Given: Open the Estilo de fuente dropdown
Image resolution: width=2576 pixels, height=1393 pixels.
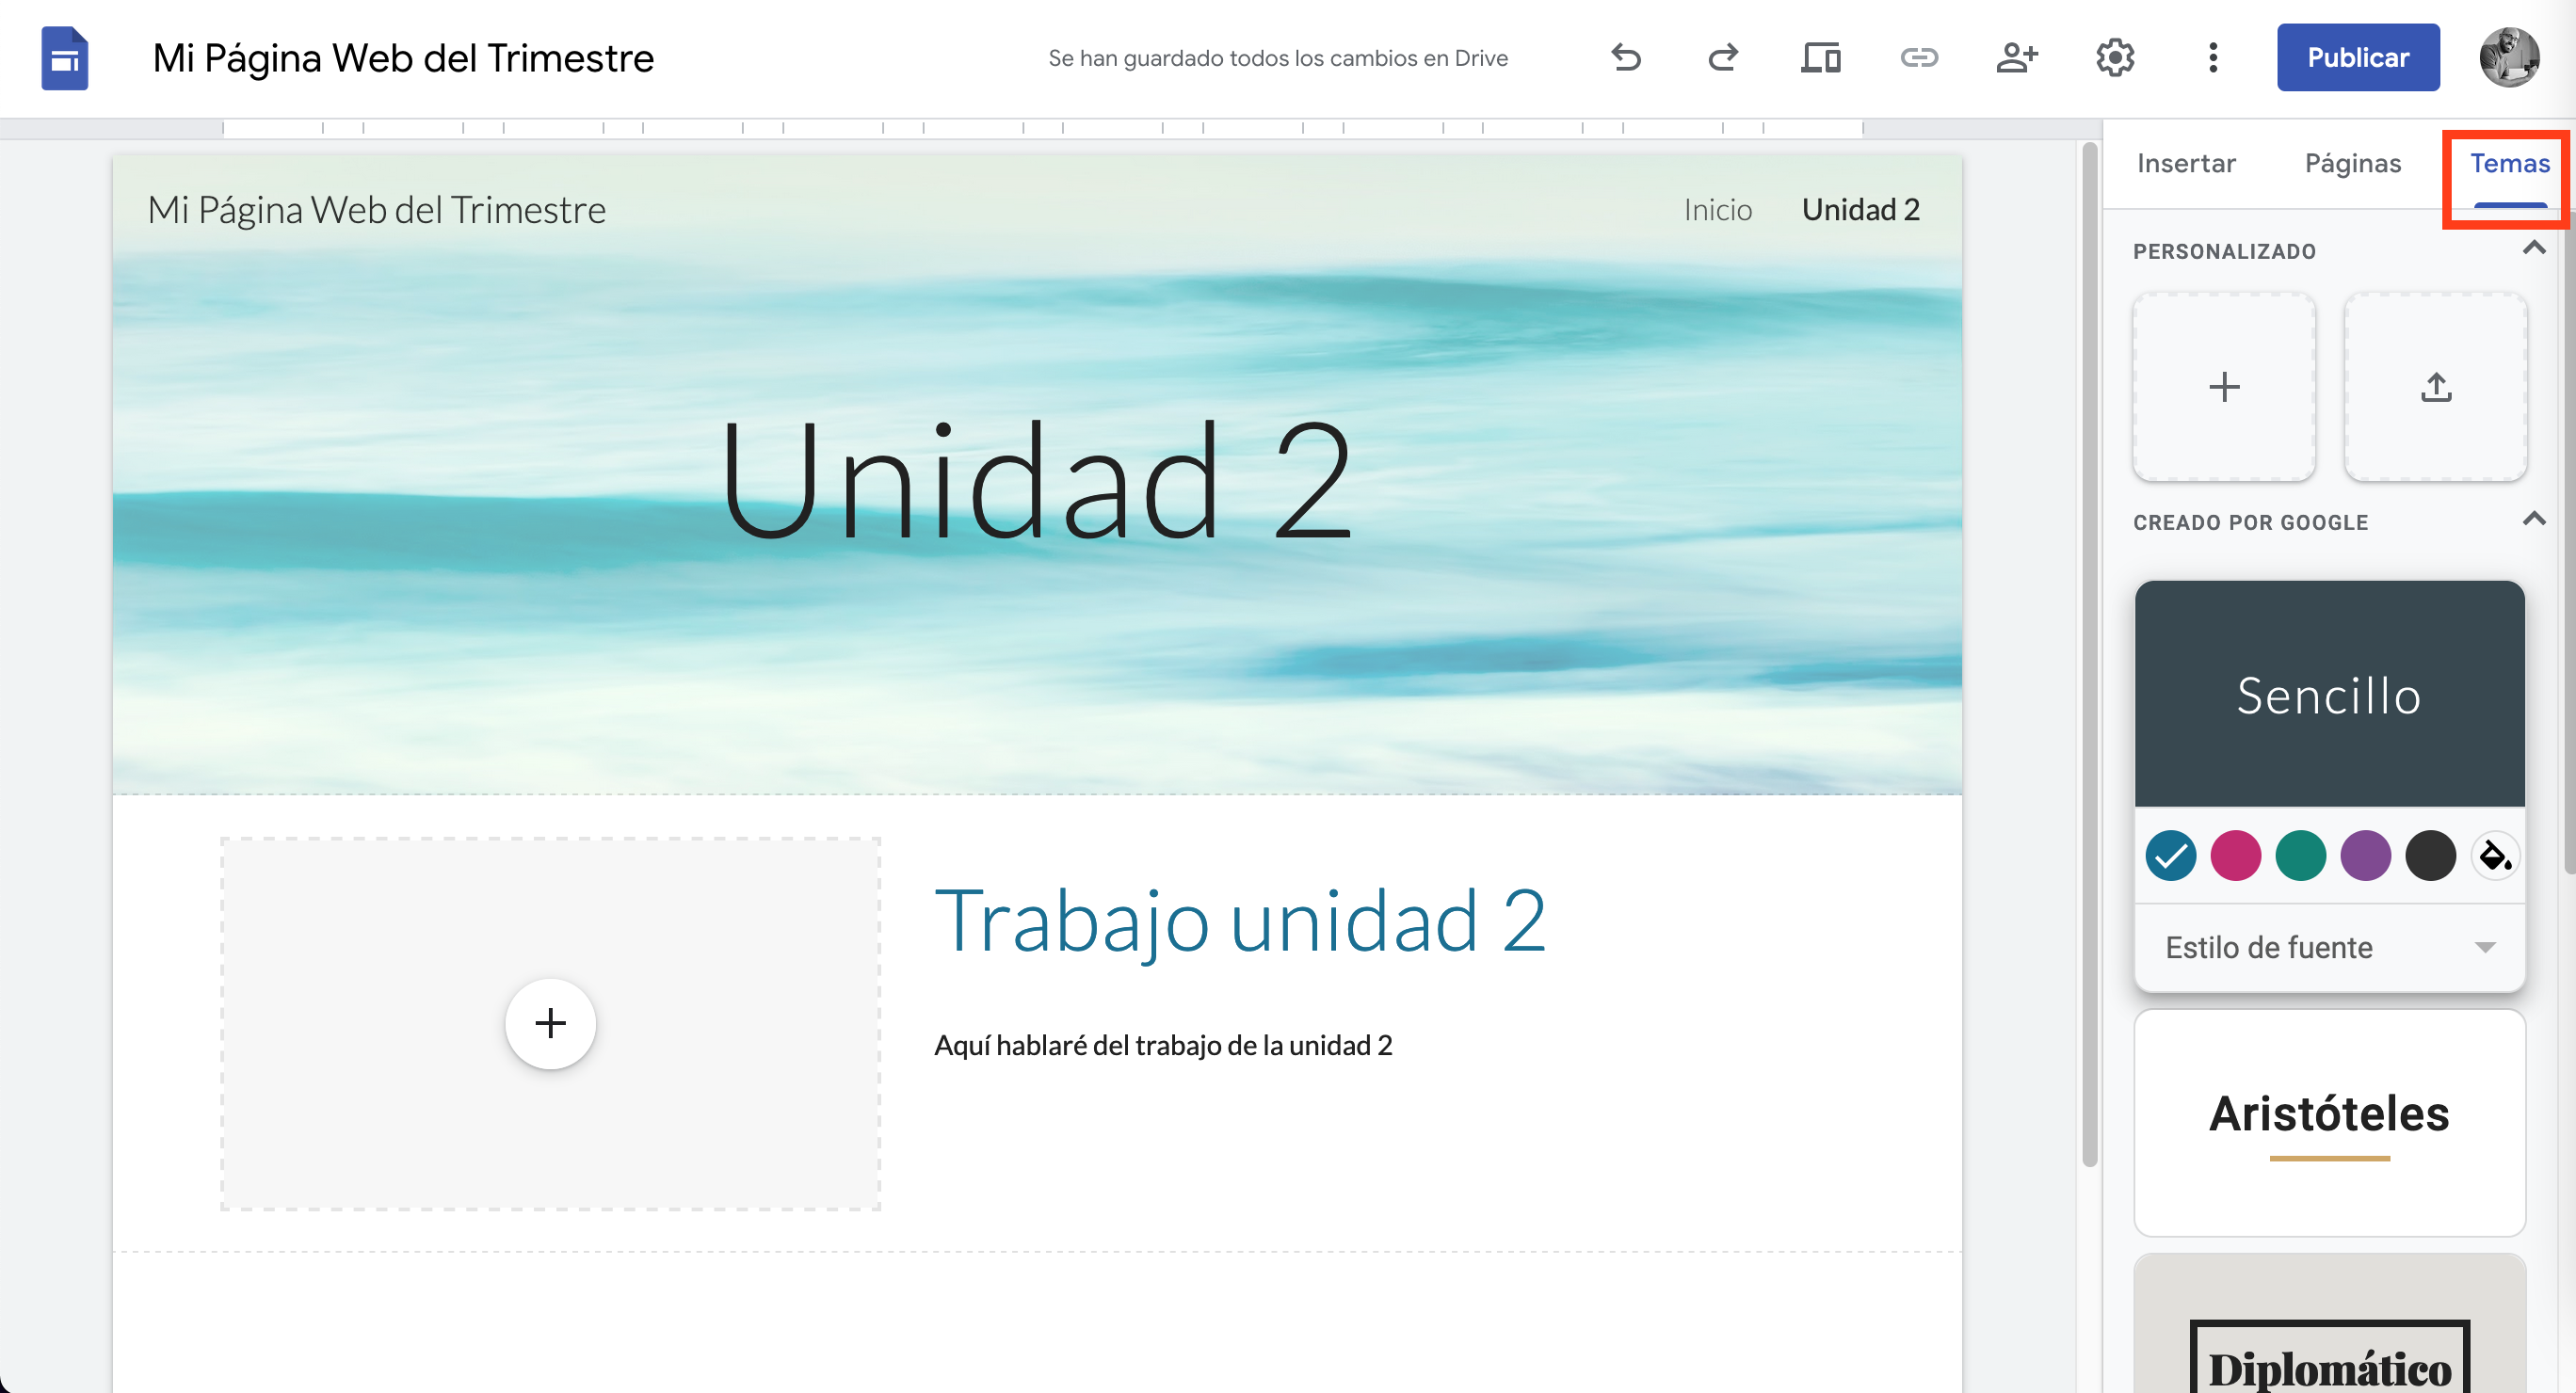Looking at the screenshot, I should [x=2329, y=947].
